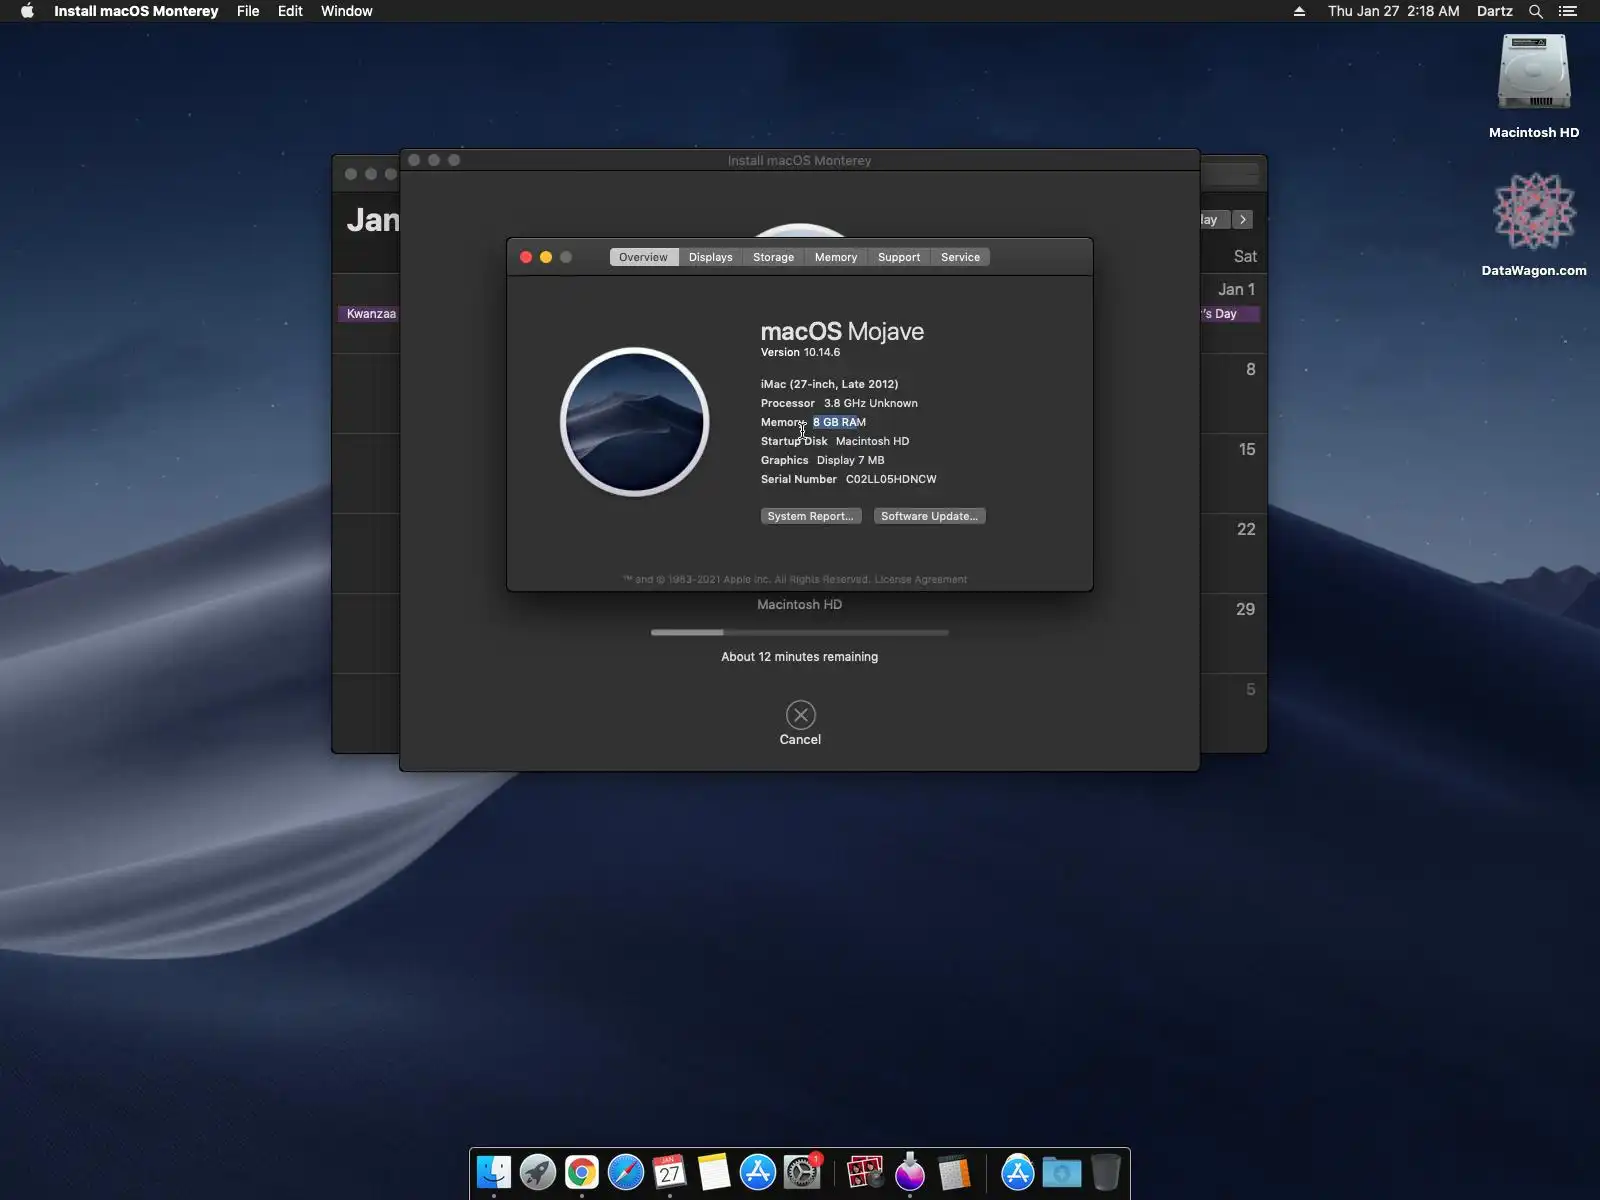This screenshot has height=1200, width=1600.
Task: Click the Startup Disk value Macintosh HD
Action: pos(872,441)
